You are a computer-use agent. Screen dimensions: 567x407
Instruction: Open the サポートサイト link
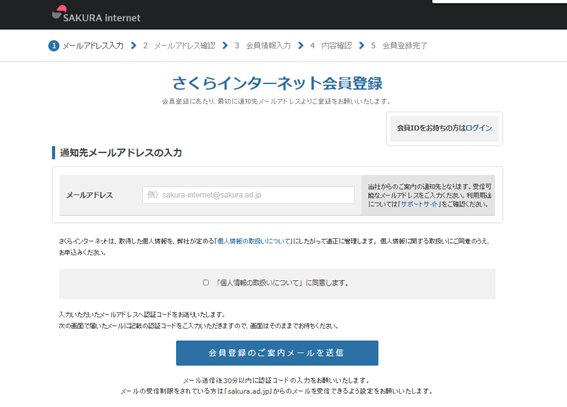pyautogui.click(x=419, y=204)
